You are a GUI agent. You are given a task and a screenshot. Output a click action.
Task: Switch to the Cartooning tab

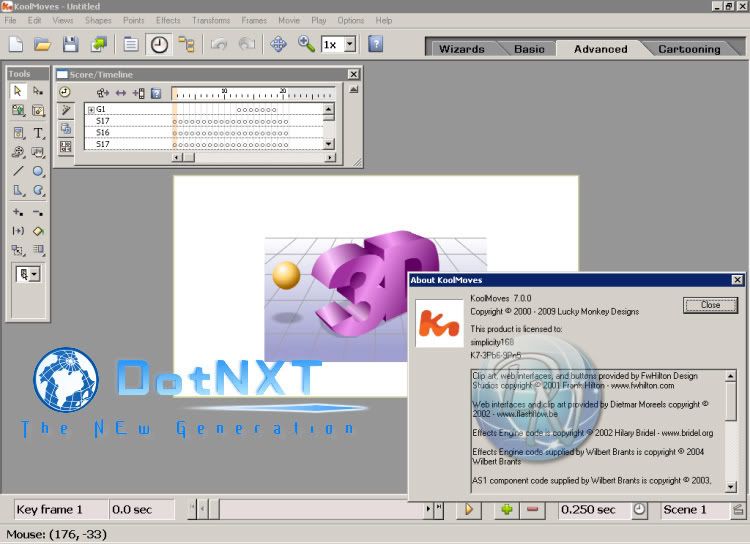coord(689,48)
